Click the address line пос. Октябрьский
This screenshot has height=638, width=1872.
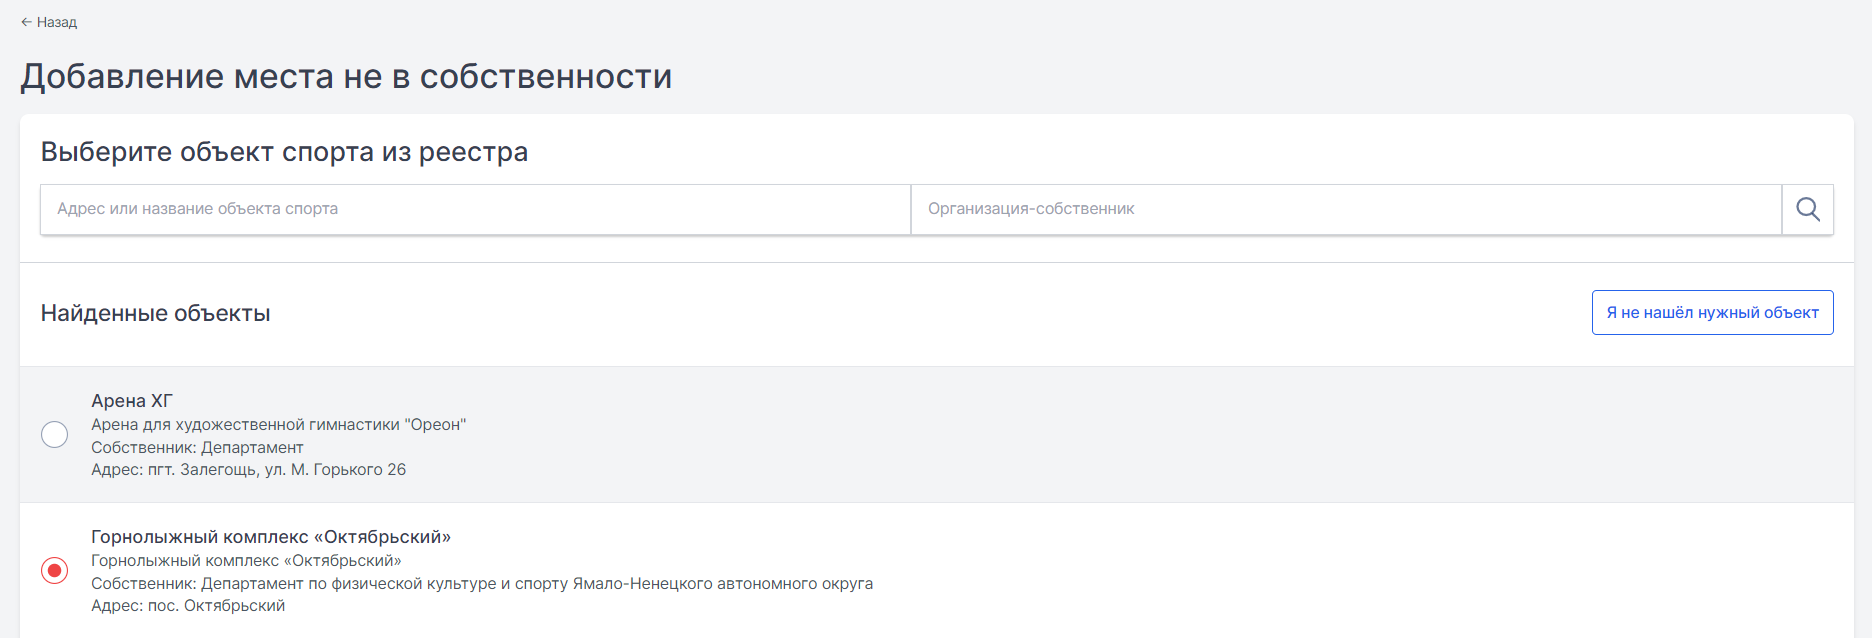(x=188, y=606)
